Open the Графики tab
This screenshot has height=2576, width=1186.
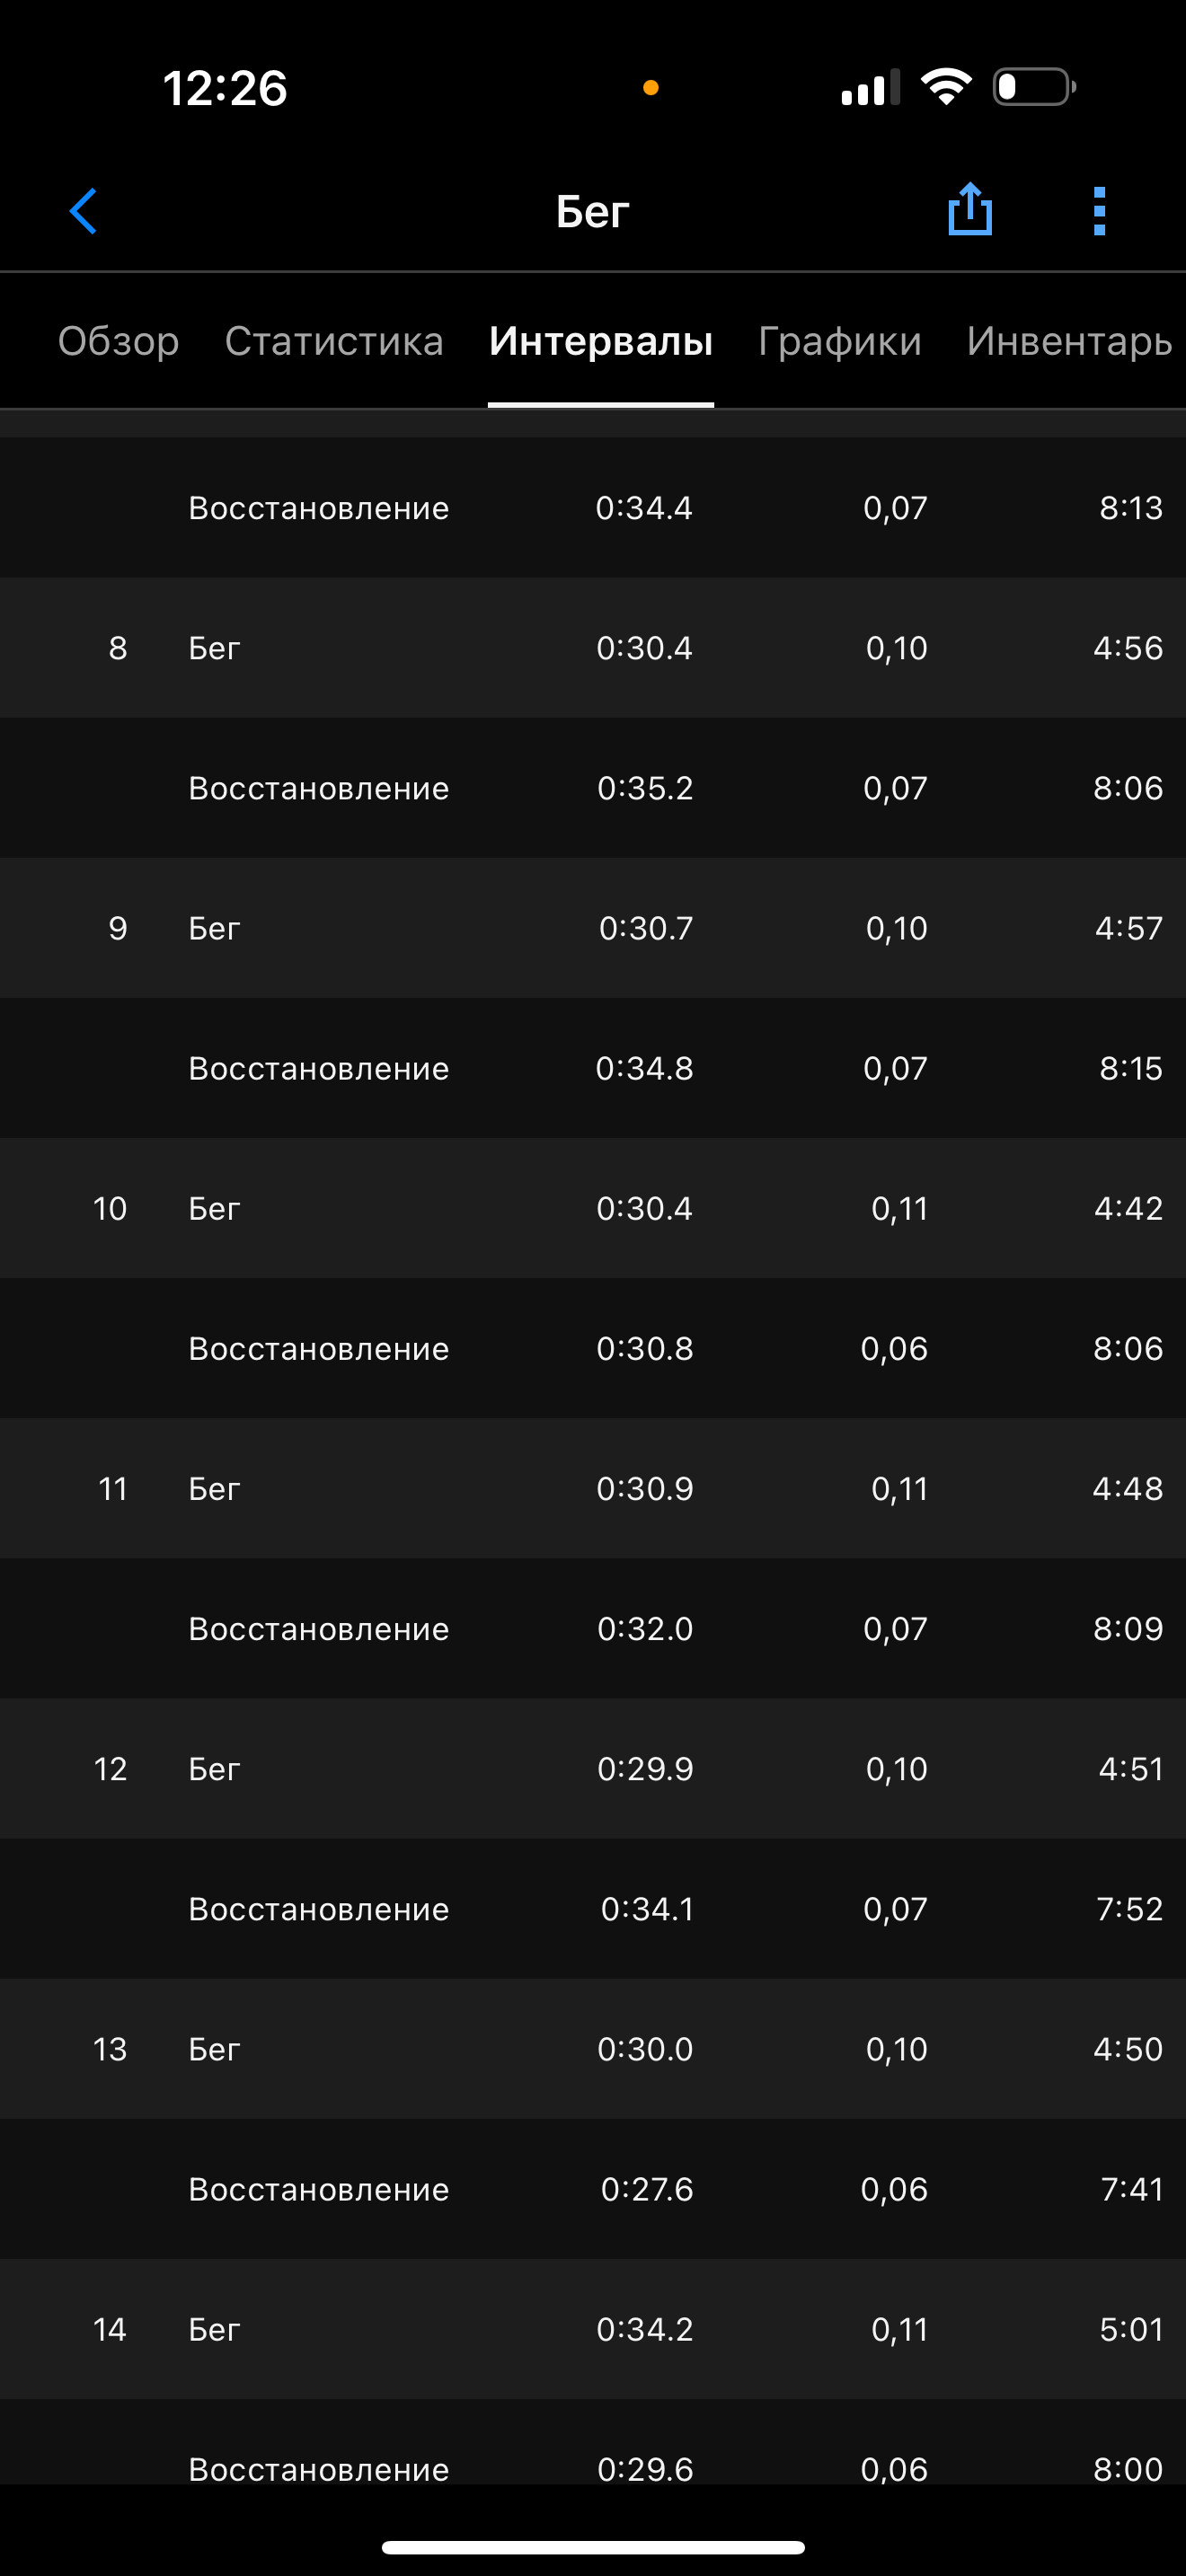[x=840, y=341]
